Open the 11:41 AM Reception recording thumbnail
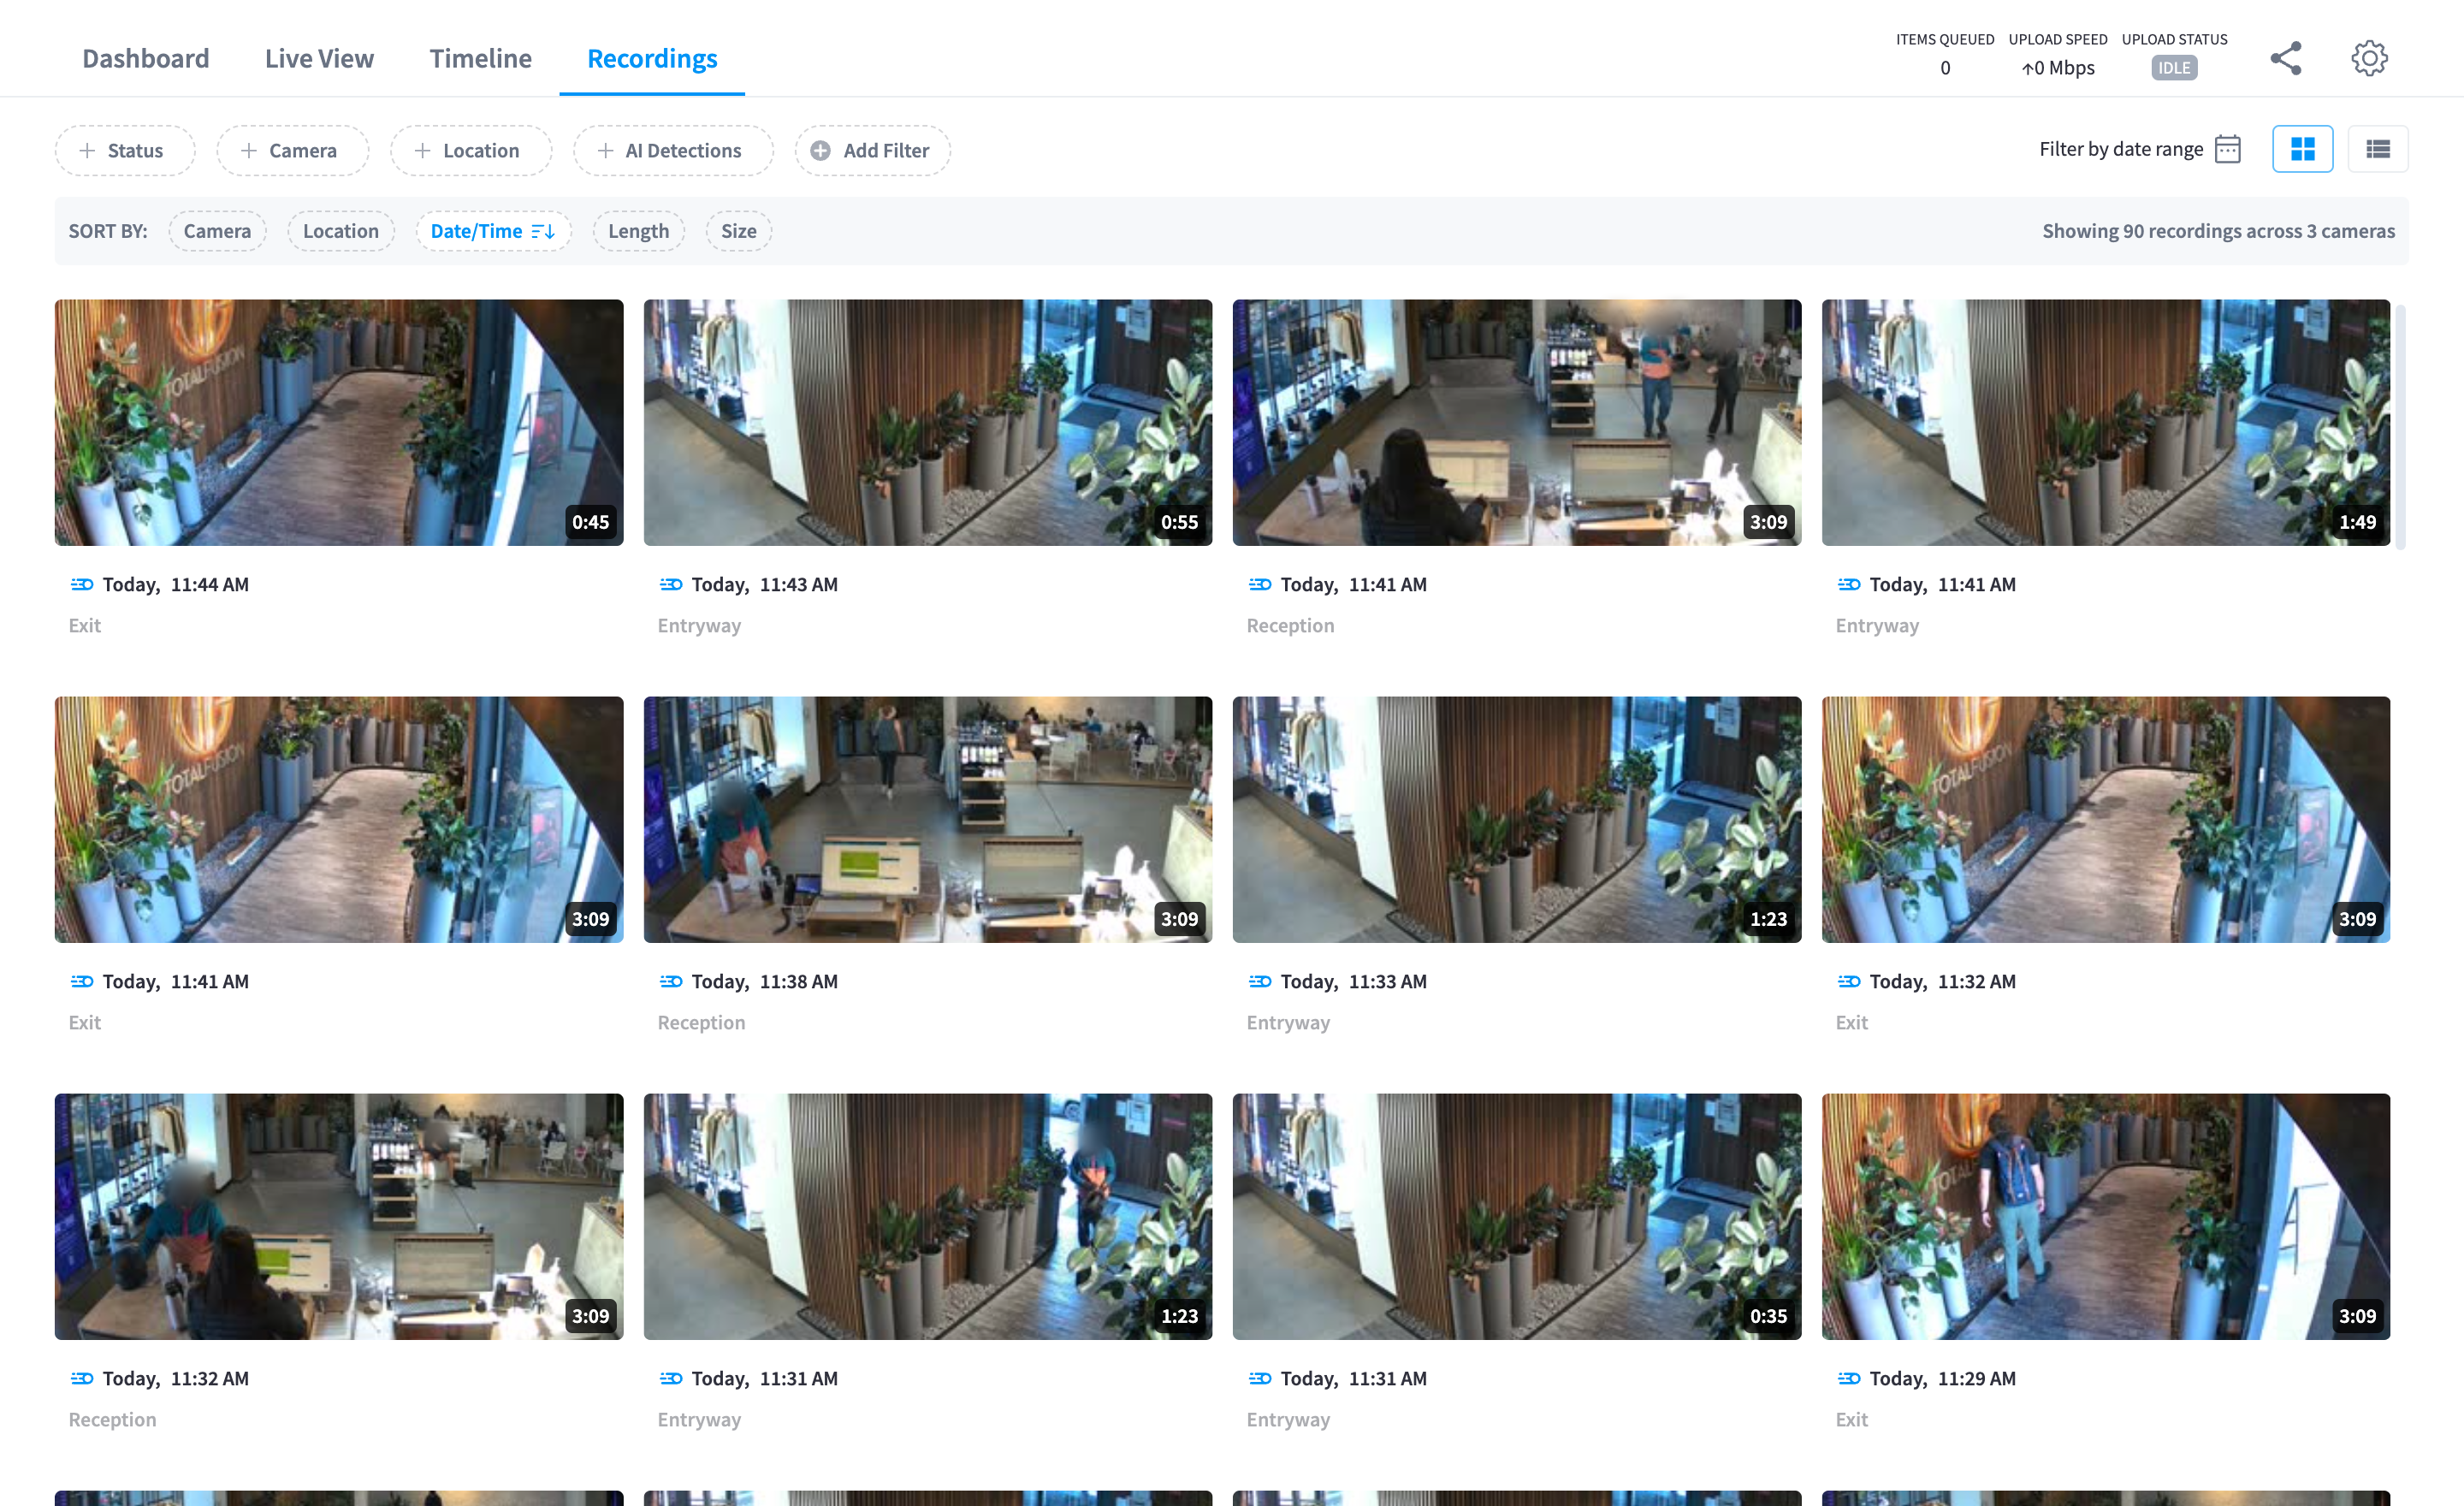The image size is (2464, 1506). click(1517, 422)
